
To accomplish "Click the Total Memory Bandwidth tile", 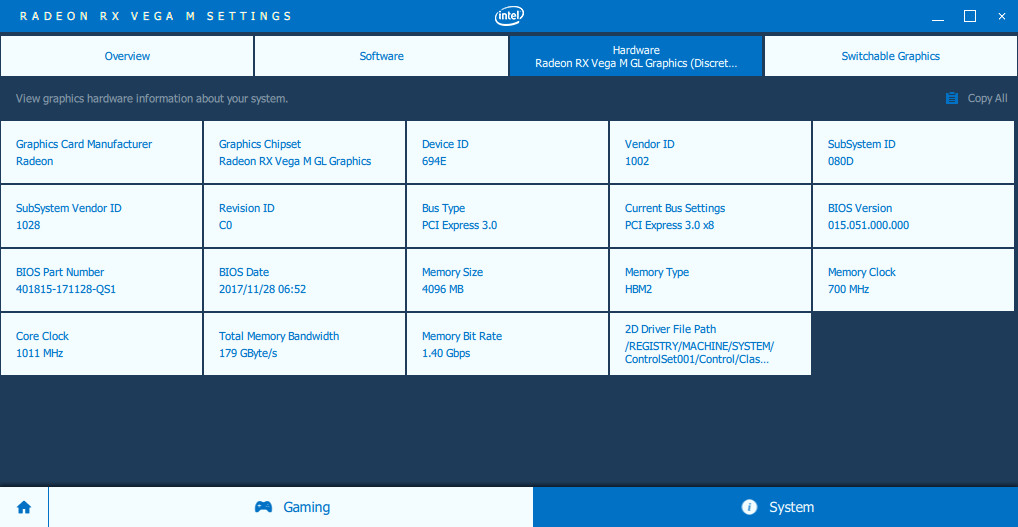I will (304, 344).
